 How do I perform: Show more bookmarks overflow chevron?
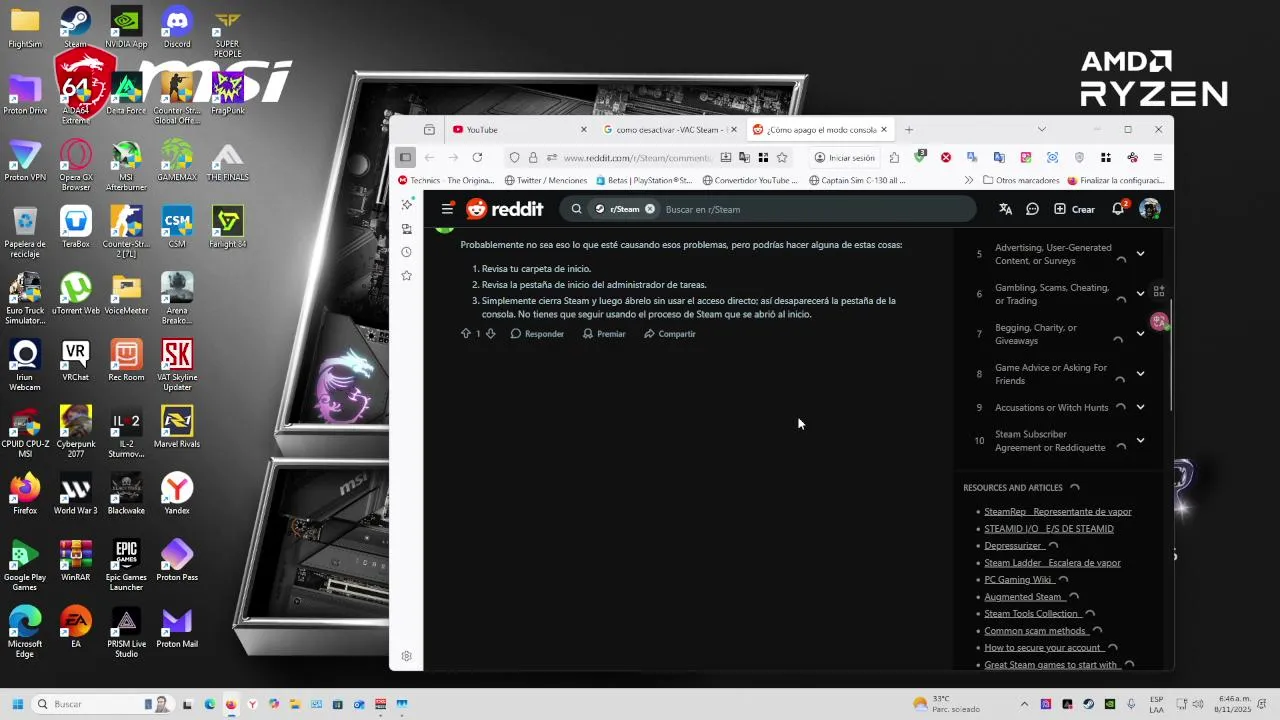(968, 181)
